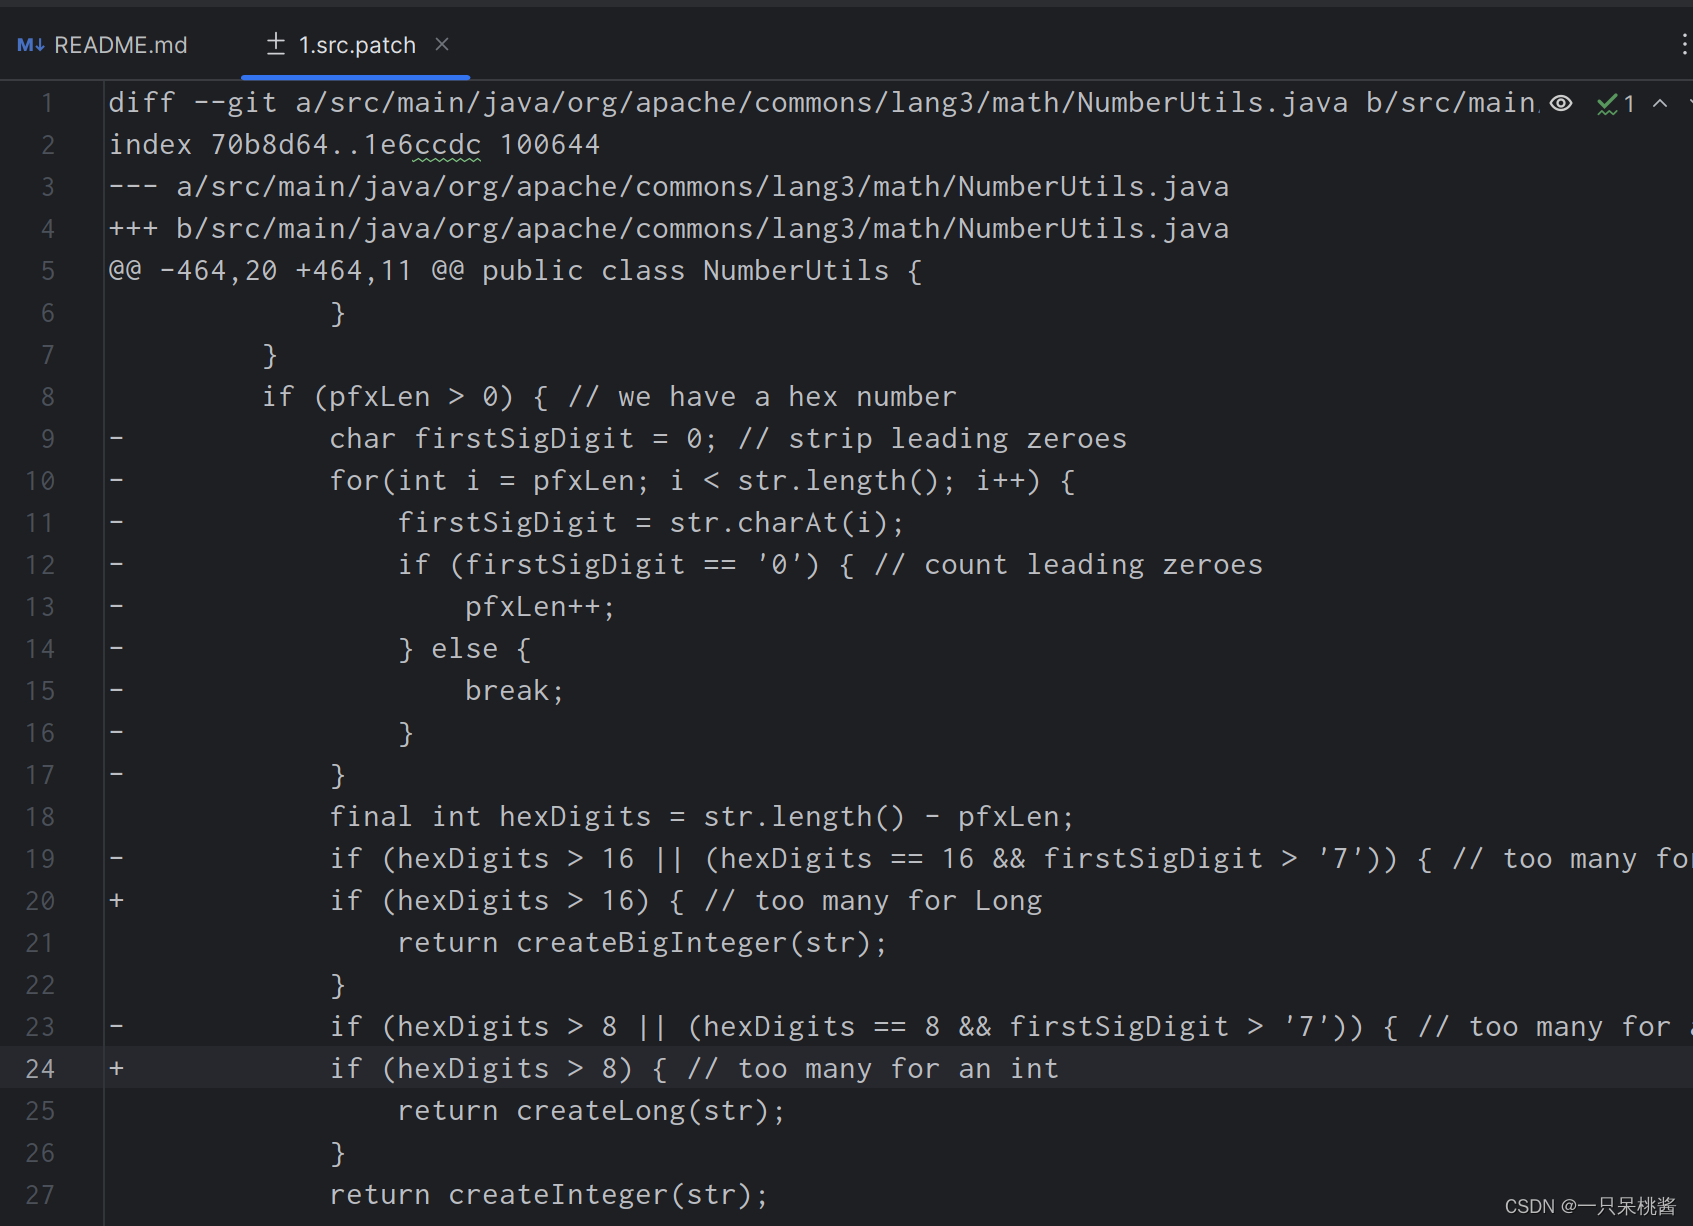Click the text 'createBigInteger(str);'

pos(701,943)
